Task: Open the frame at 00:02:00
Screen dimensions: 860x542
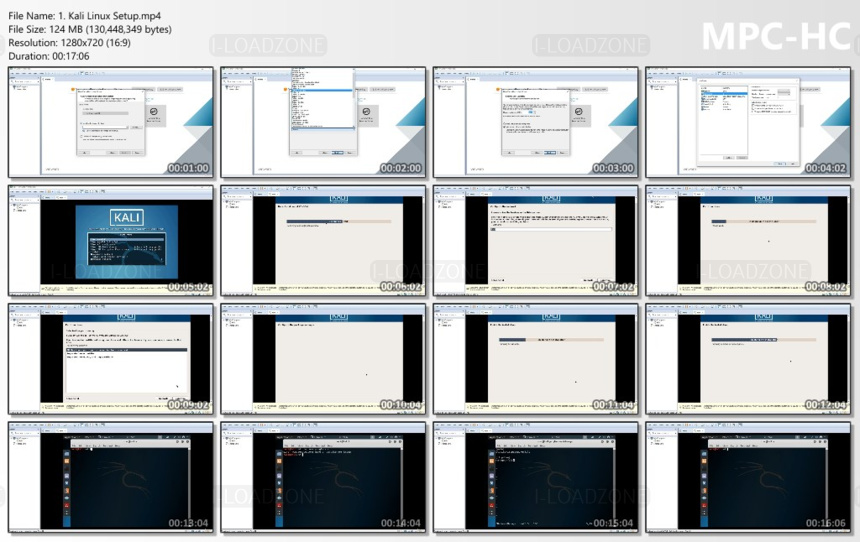Action: (323, 122)
